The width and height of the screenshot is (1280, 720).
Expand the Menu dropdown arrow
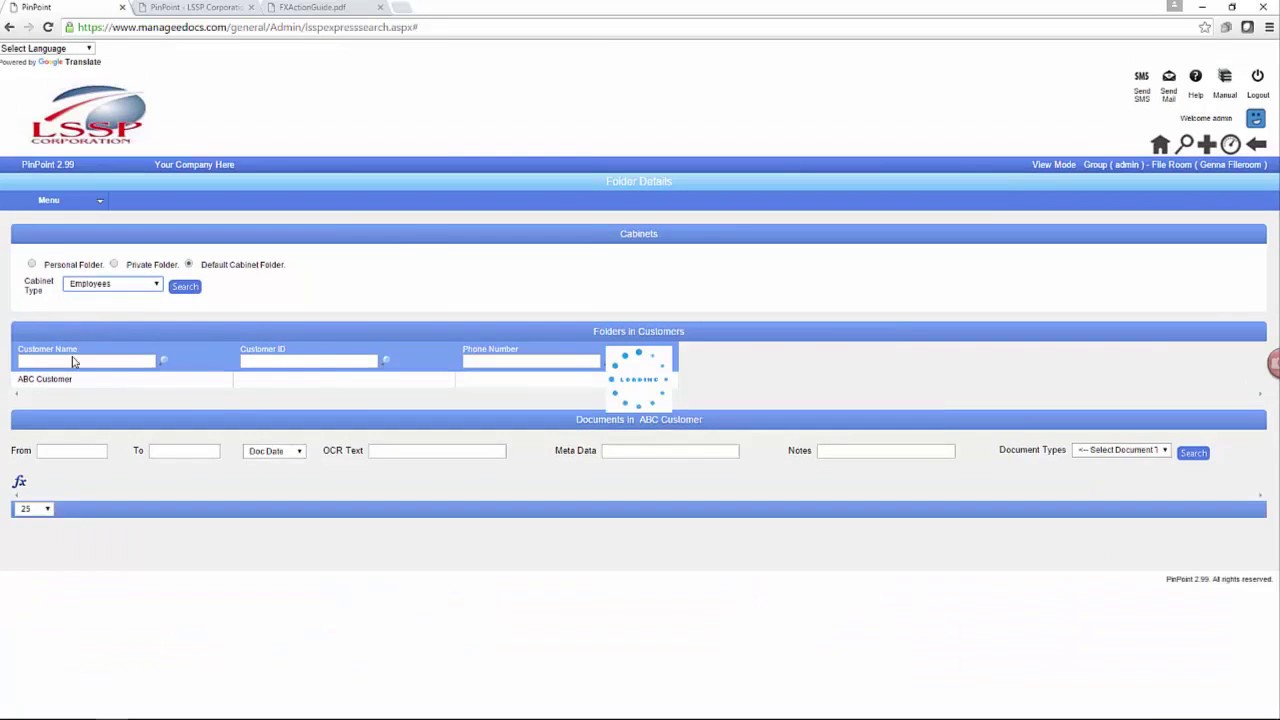100,201
